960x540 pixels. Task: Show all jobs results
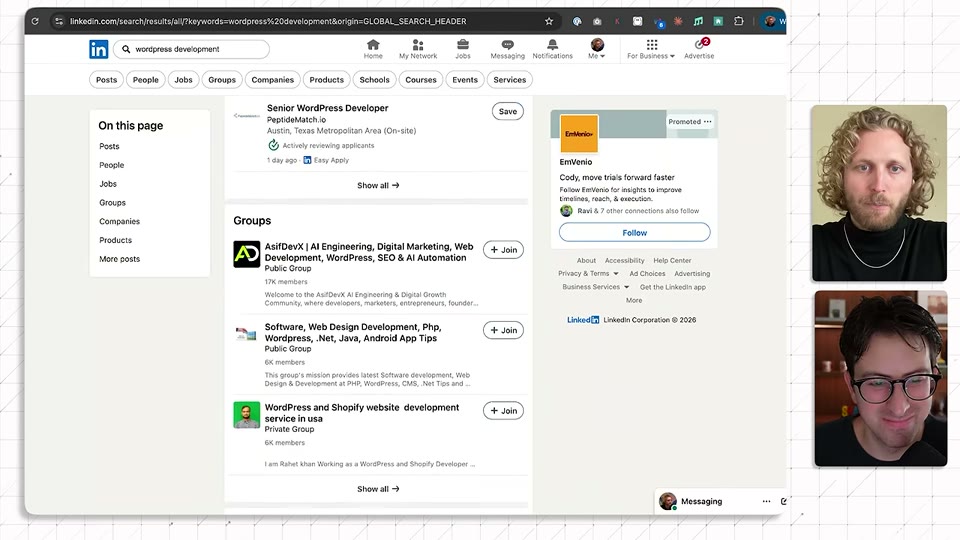coord(378,186)
